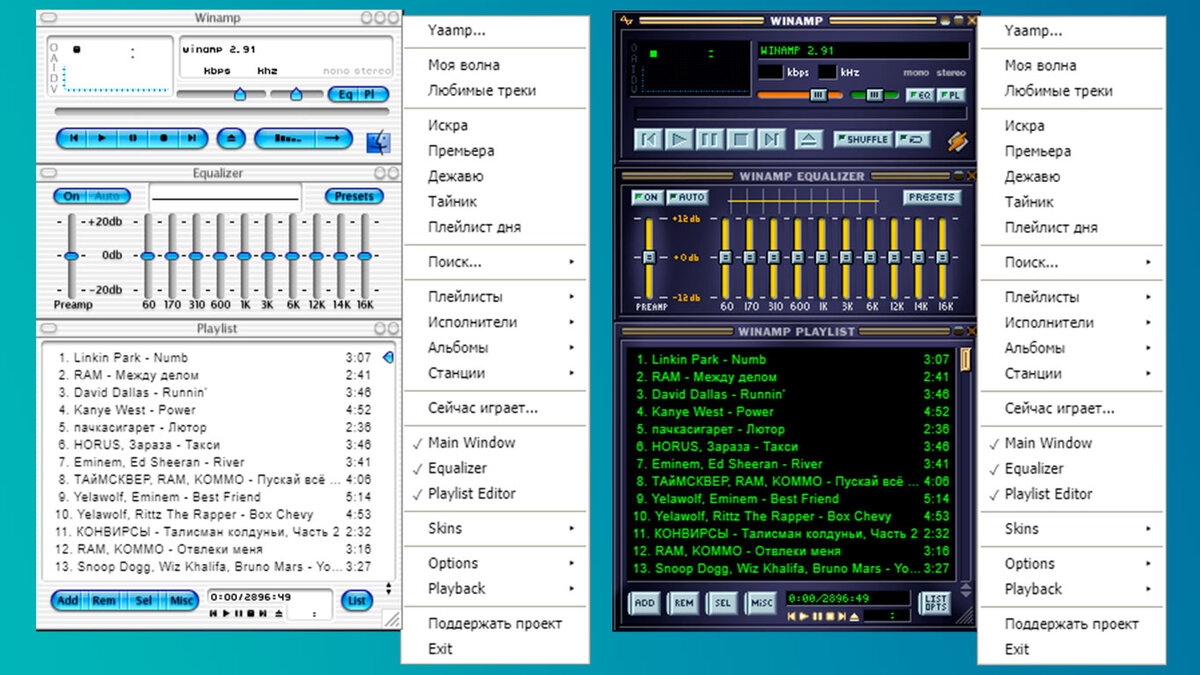Viewport: 1200px width, 675px height.
Task: Click Pause in the light Aqua-skin player
Action: click(x=132, y=138)
